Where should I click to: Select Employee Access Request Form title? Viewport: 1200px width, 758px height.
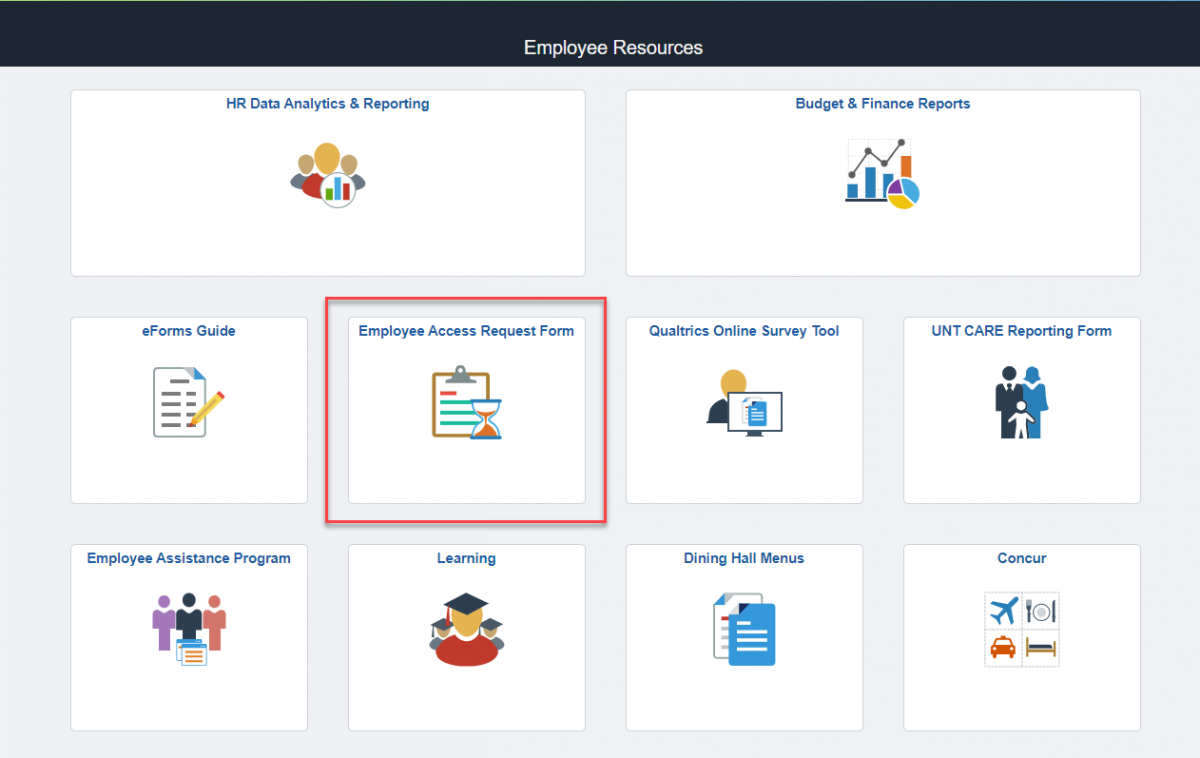[467, 331]
